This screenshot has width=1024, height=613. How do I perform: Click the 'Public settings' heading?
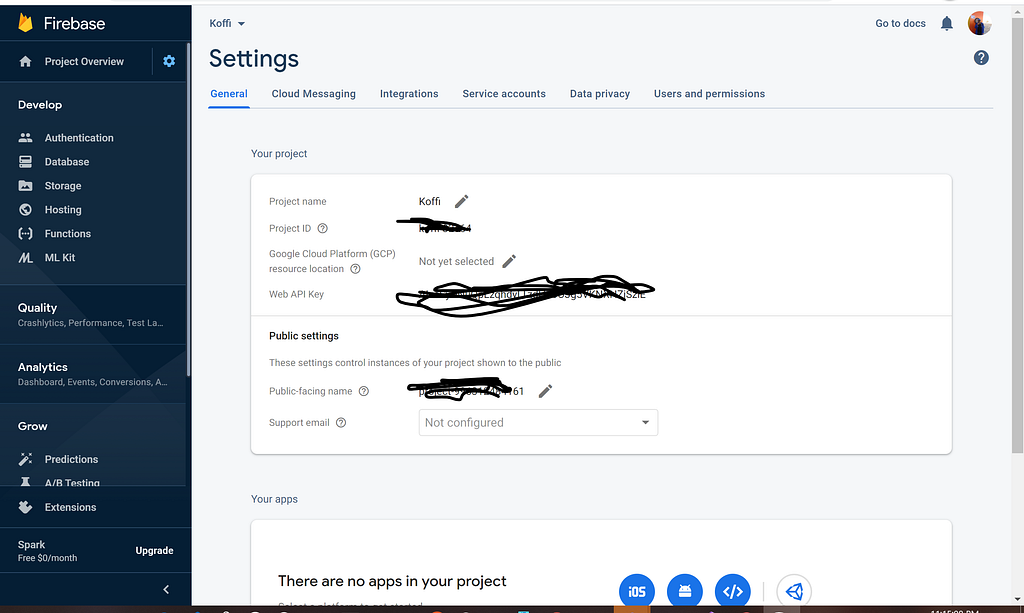304,336
